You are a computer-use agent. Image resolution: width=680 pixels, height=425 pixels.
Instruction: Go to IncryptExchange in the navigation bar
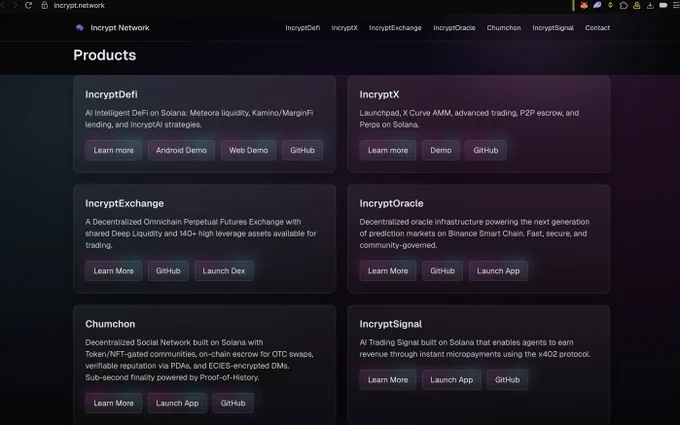[395, 28]
